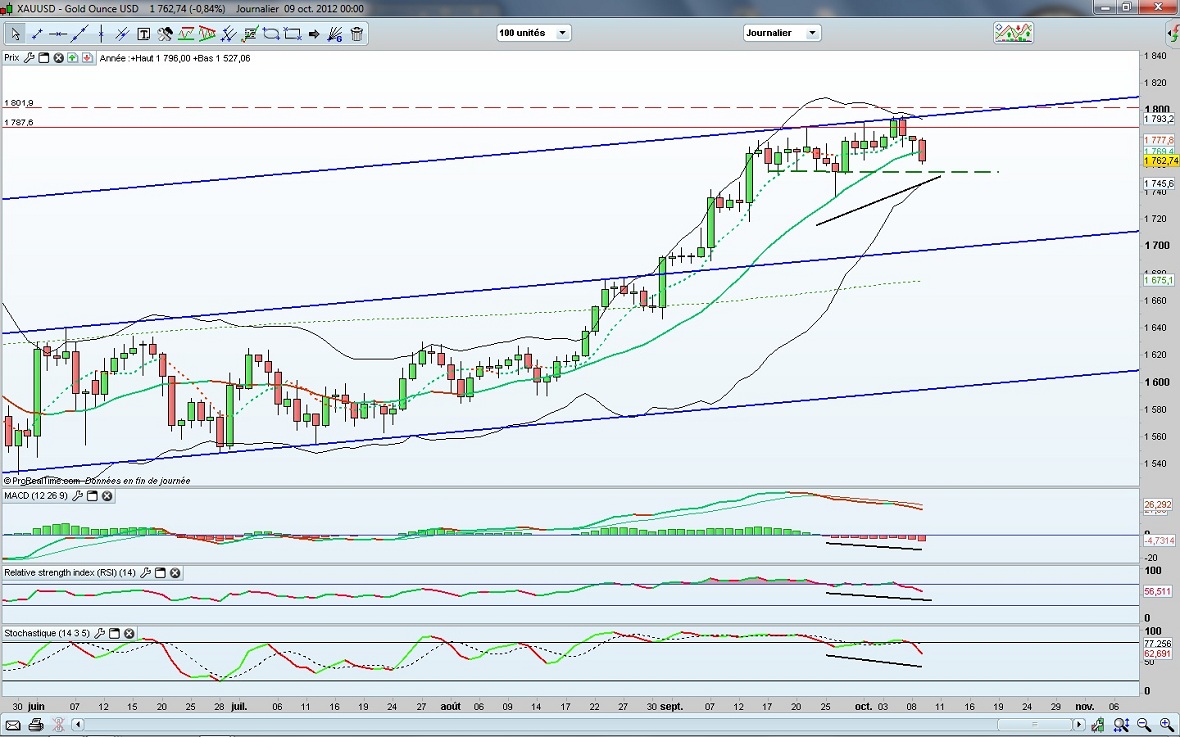1180x737 pixels.
Task: Select the arrow cursor tool
Action: point(15,34)
